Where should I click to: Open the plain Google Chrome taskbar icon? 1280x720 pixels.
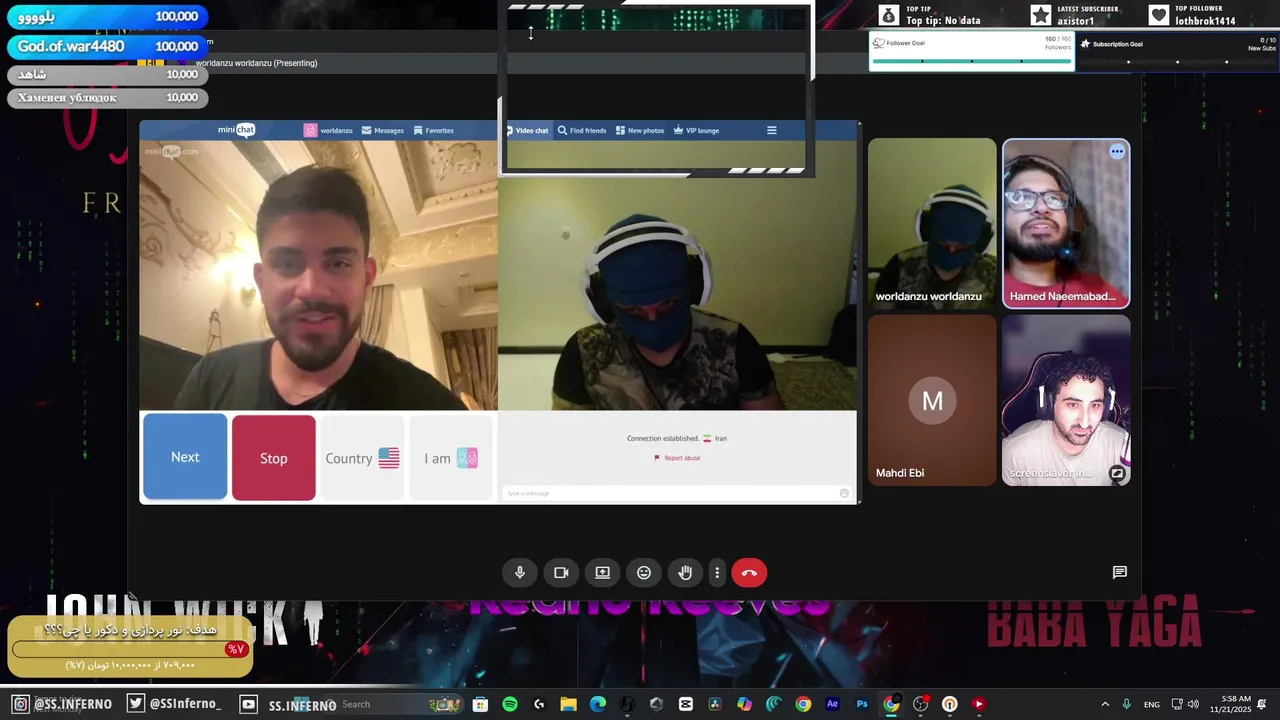(803, 704)
